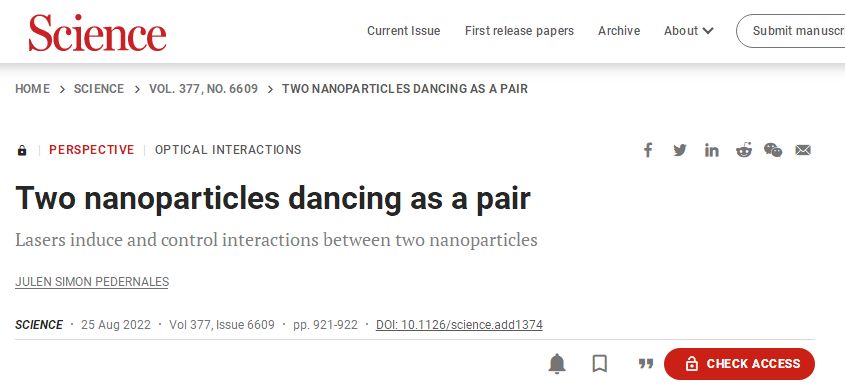
Task: Open author Julen Simon Pedernales link
Action: coord(92,282)
